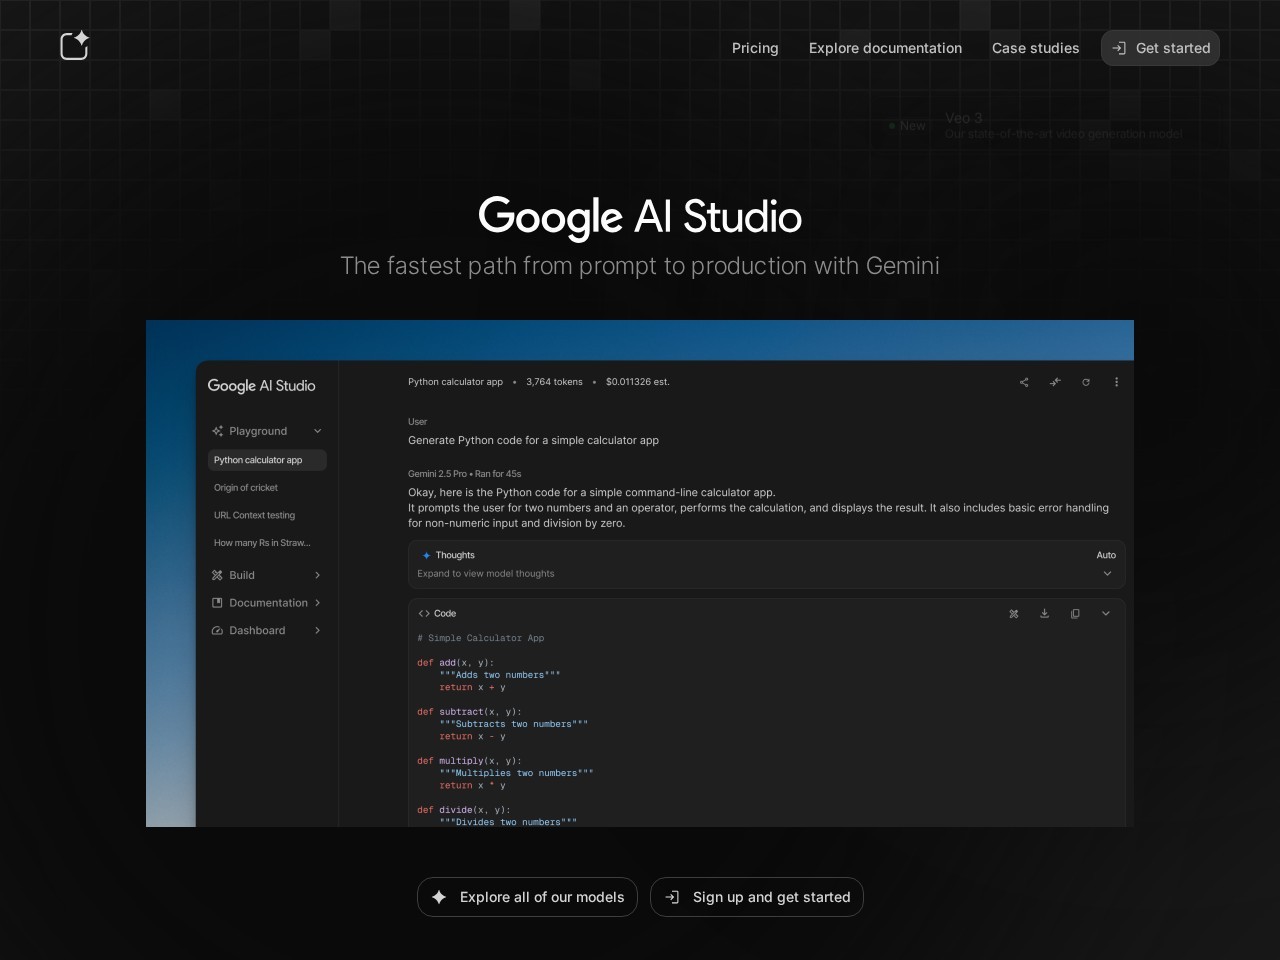Click Explore all of our models

tap(527, 897)
